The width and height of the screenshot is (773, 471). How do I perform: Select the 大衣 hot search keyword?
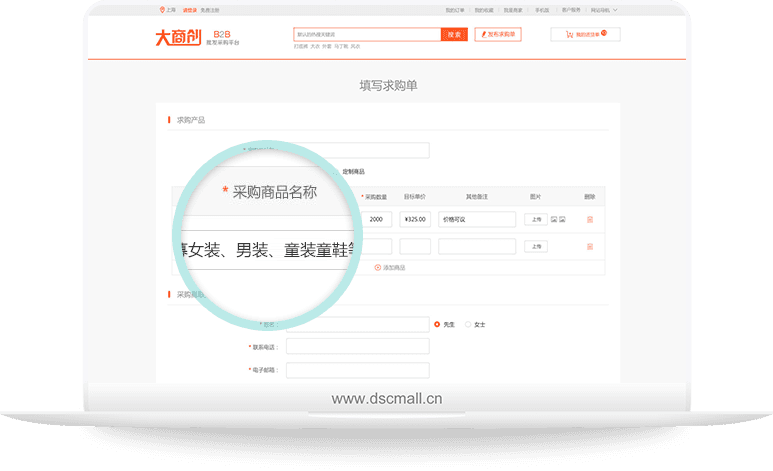tap(315, 46)
